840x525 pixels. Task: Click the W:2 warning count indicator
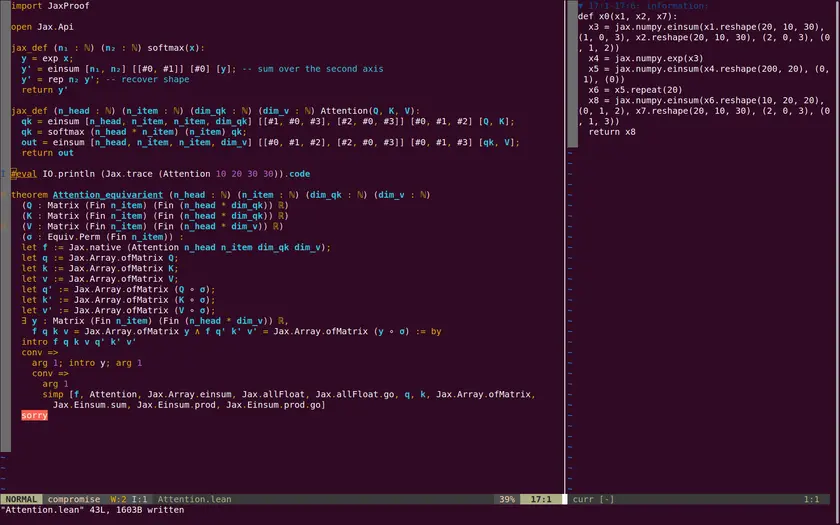118,499
